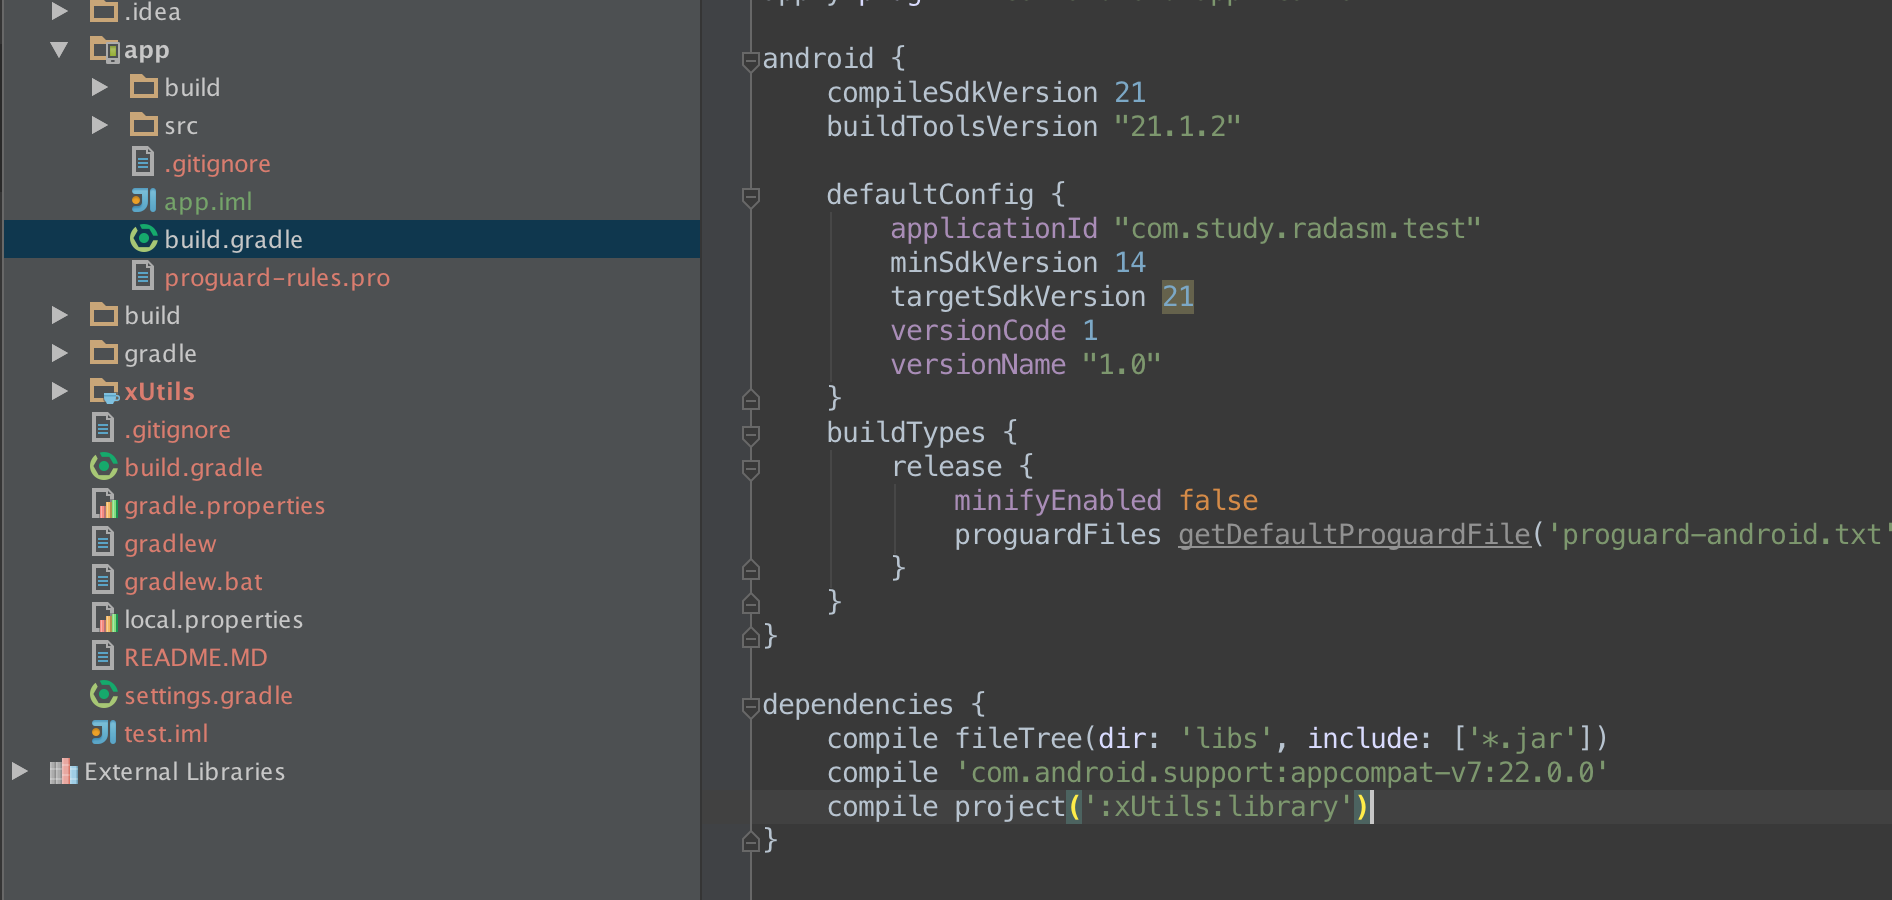Click the highlighted targetSdkVersion value 21
The width and height of the screenshot is (1892, 900).
[x=1178, y=297]
